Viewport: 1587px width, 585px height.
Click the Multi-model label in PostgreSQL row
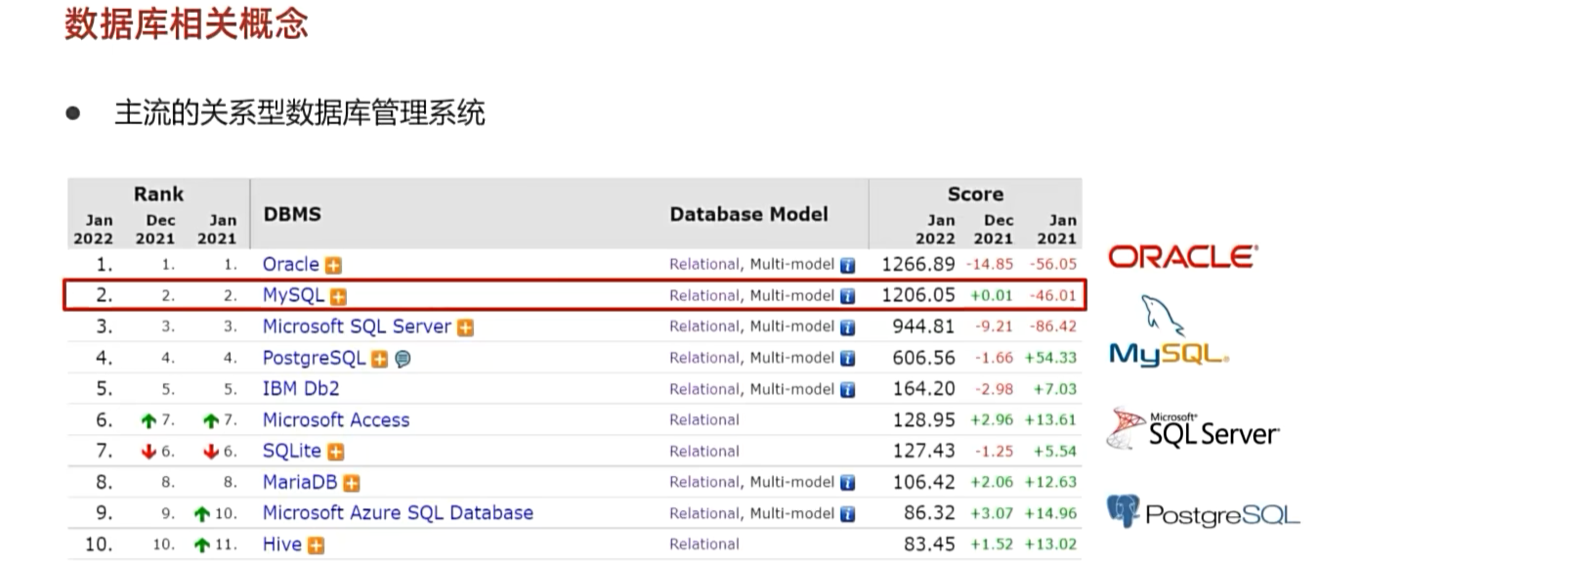point(792,357)
